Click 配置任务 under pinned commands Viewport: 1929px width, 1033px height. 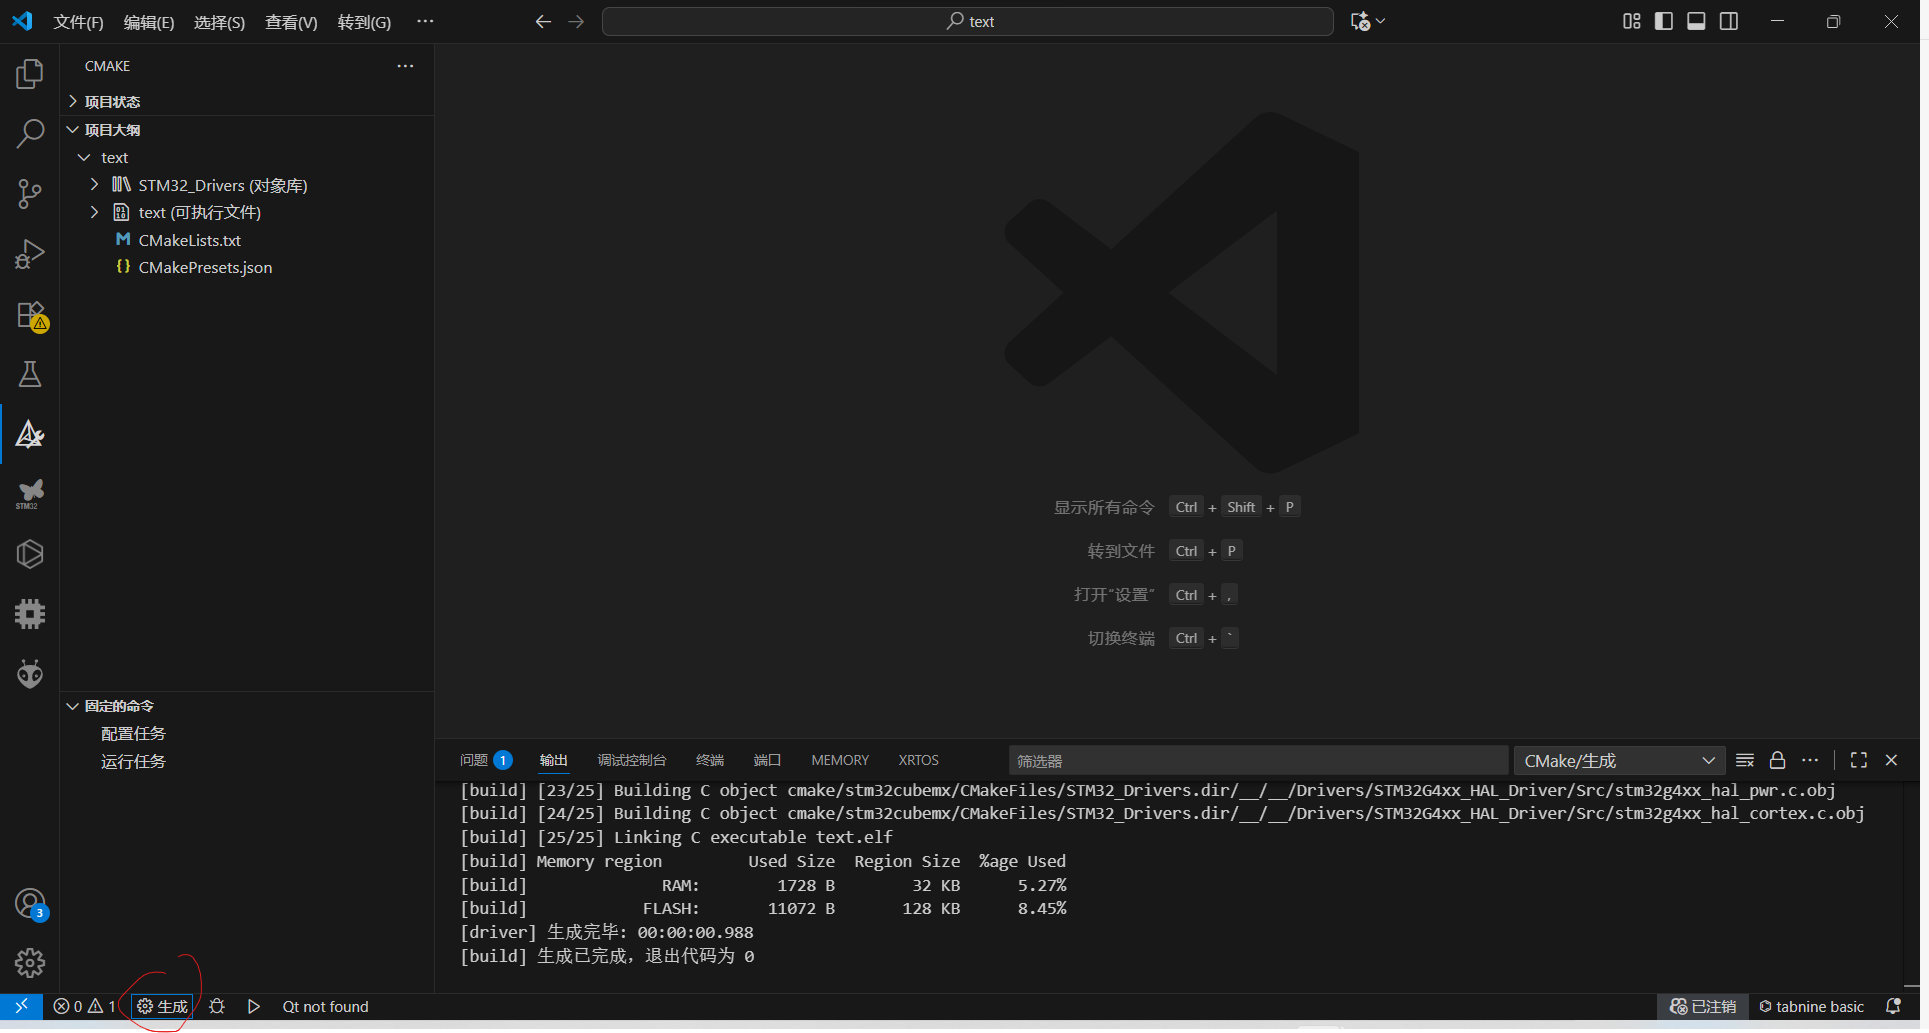click(x=133, y=734)
